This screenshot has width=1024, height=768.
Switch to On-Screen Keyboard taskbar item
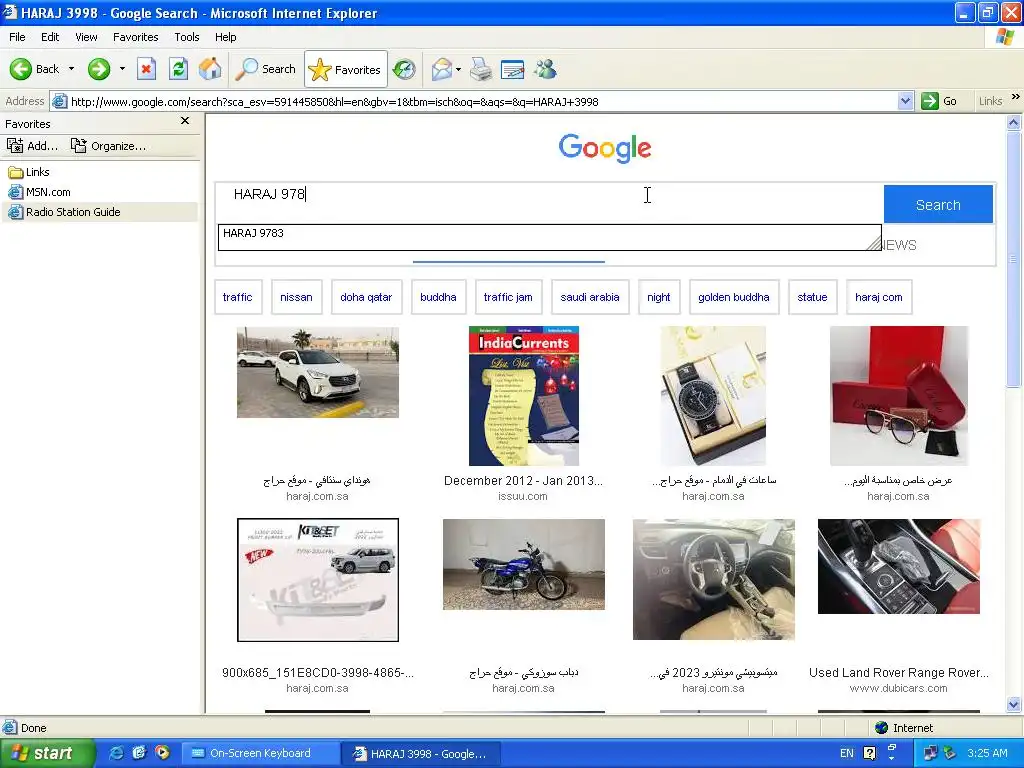click(259, 753)
